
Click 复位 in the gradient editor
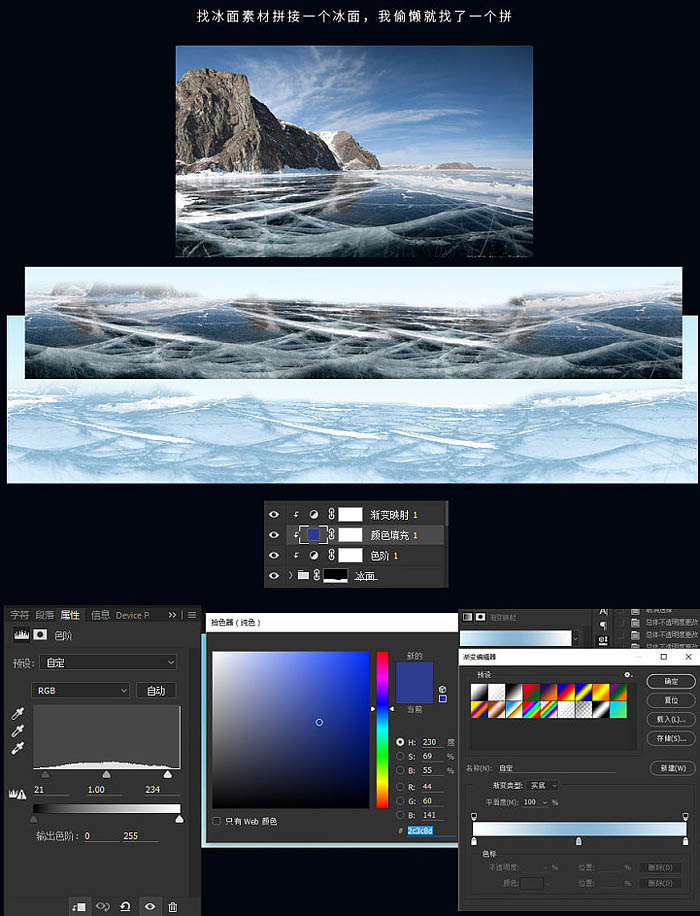click(x=671, y=700)
